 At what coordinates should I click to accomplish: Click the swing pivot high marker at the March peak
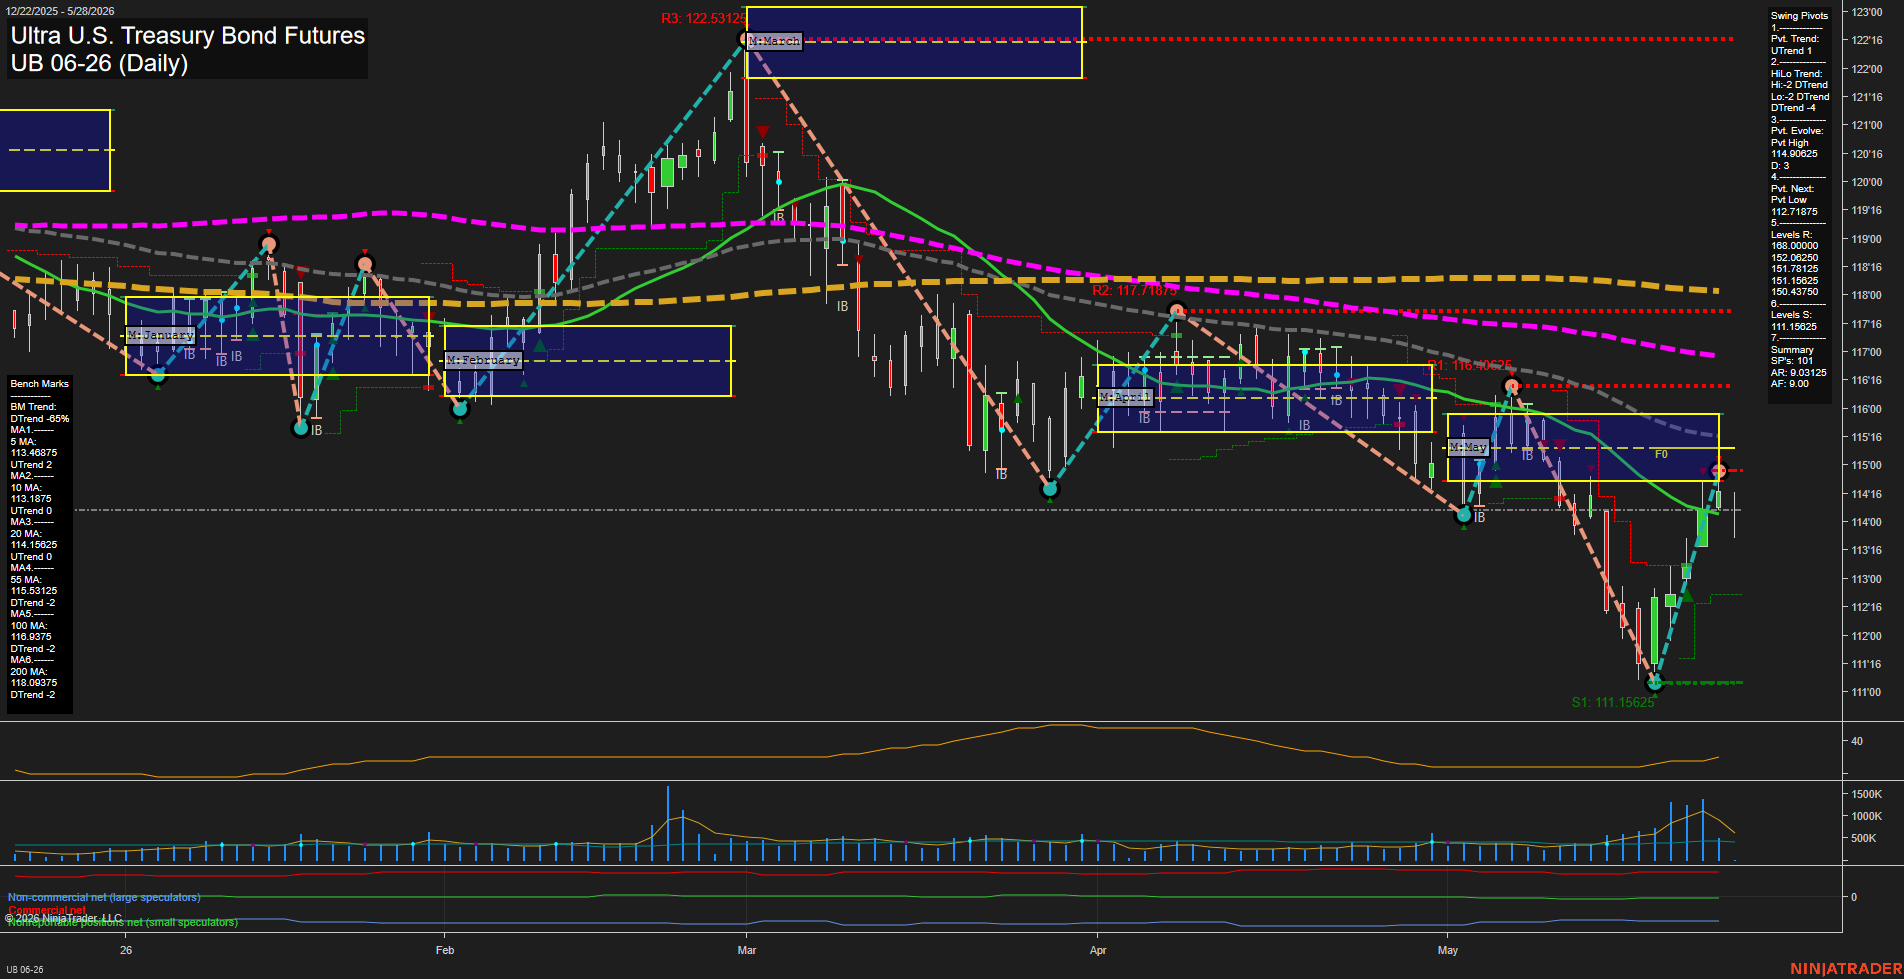pyautogui.click(x=744, y=40)
